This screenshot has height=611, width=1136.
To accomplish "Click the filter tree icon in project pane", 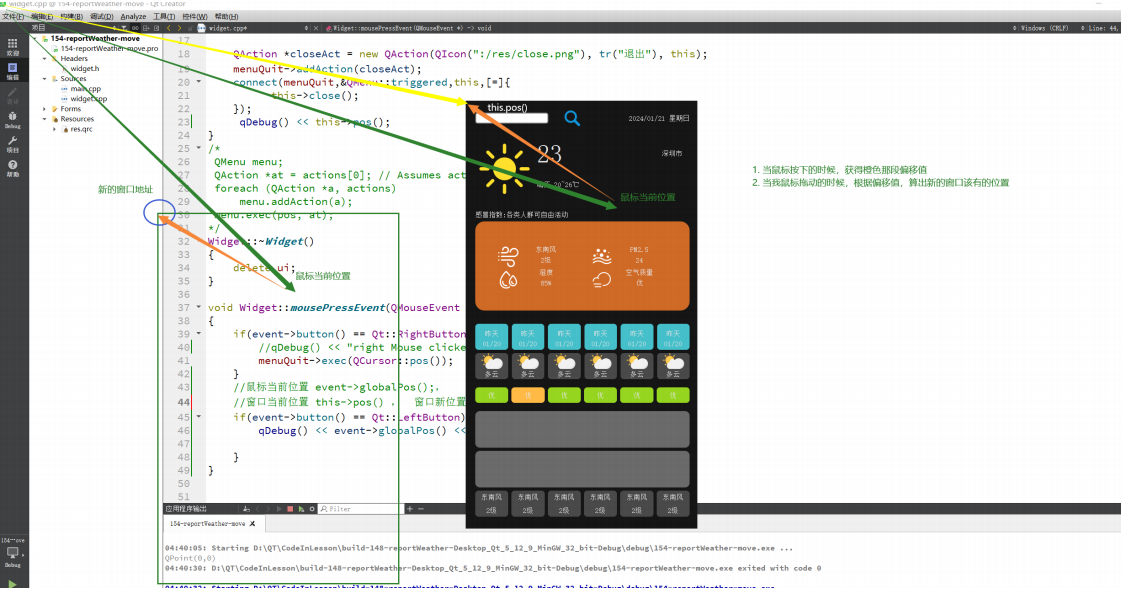I will (124, 28).
